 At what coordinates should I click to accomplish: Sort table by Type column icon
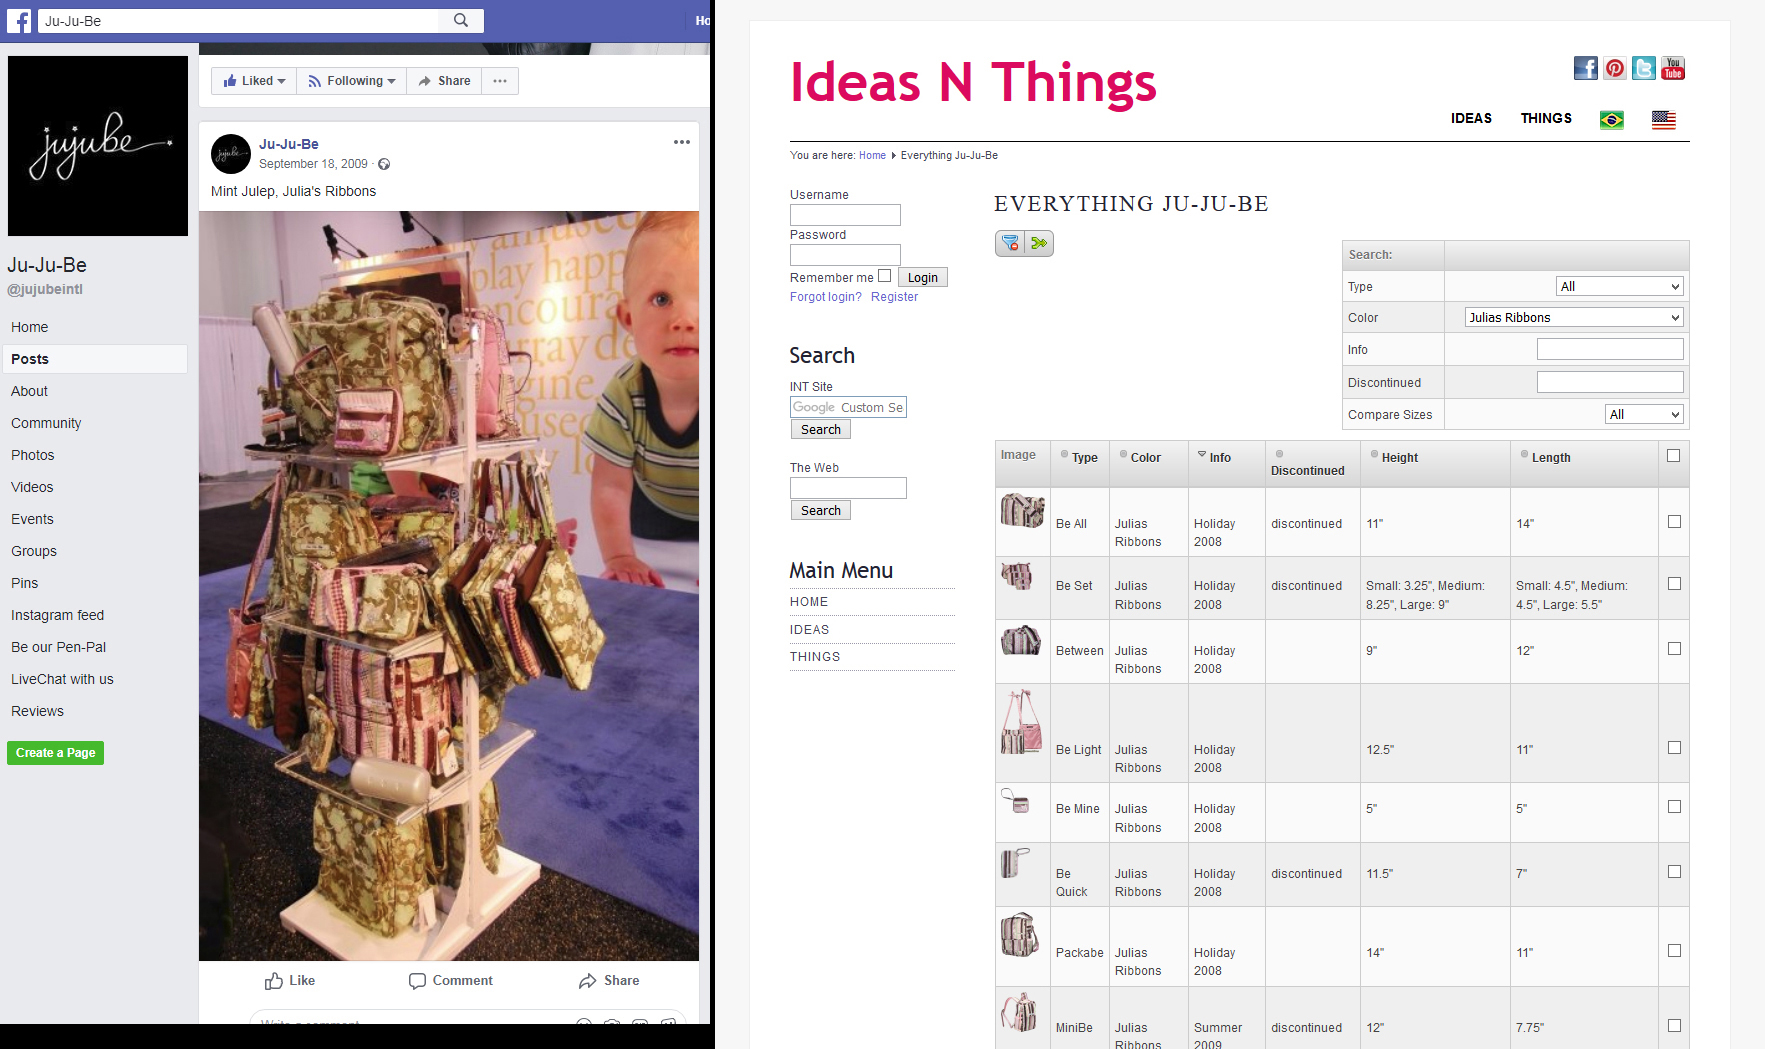click(1065, 454)
